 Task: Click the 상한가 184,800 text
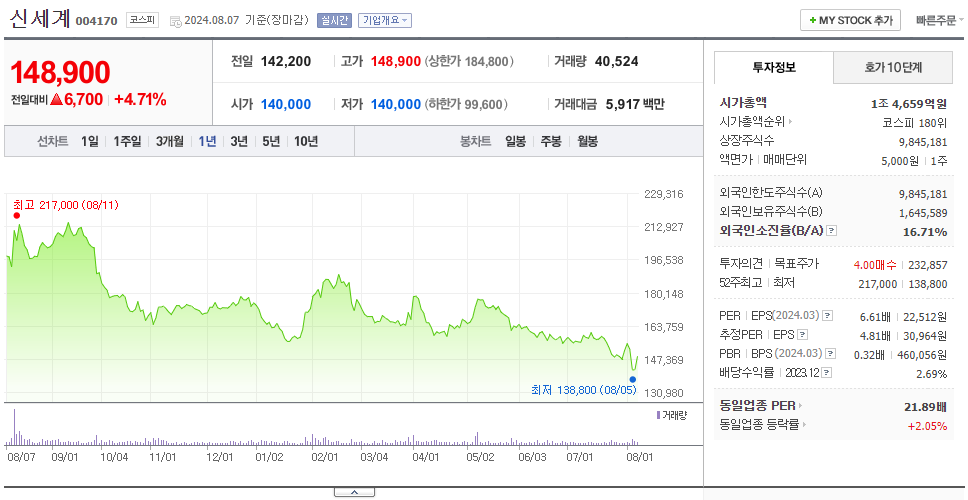coord(469,62)
